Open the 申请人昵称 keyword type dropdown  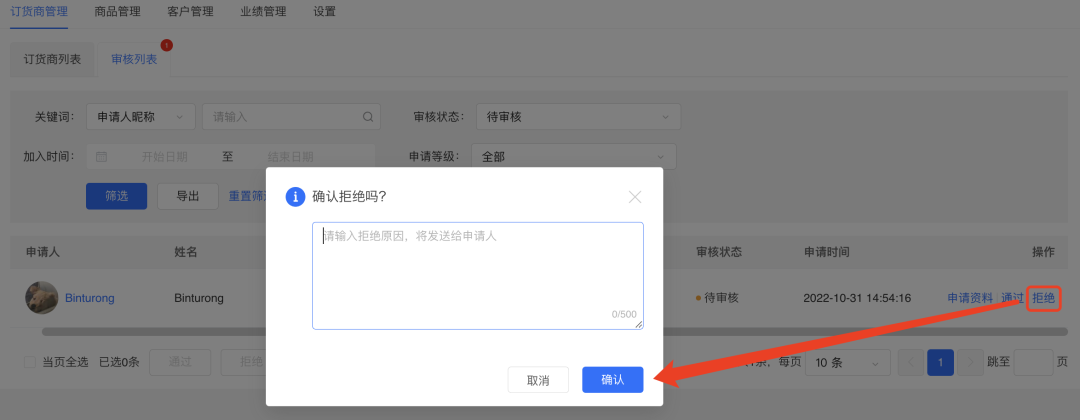pyautogui.click(x=141, y=116)
